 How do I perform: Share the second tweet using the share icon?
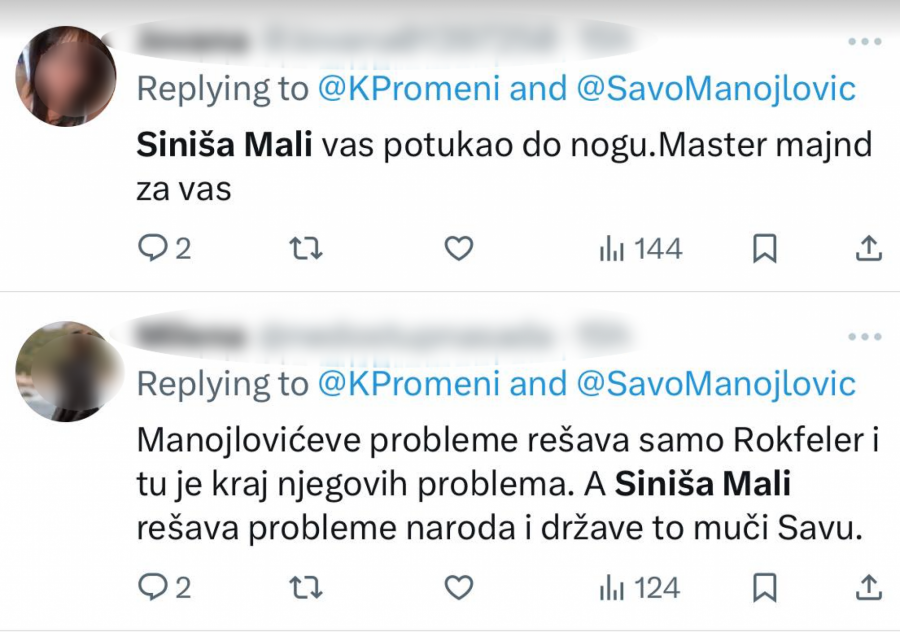868,588
